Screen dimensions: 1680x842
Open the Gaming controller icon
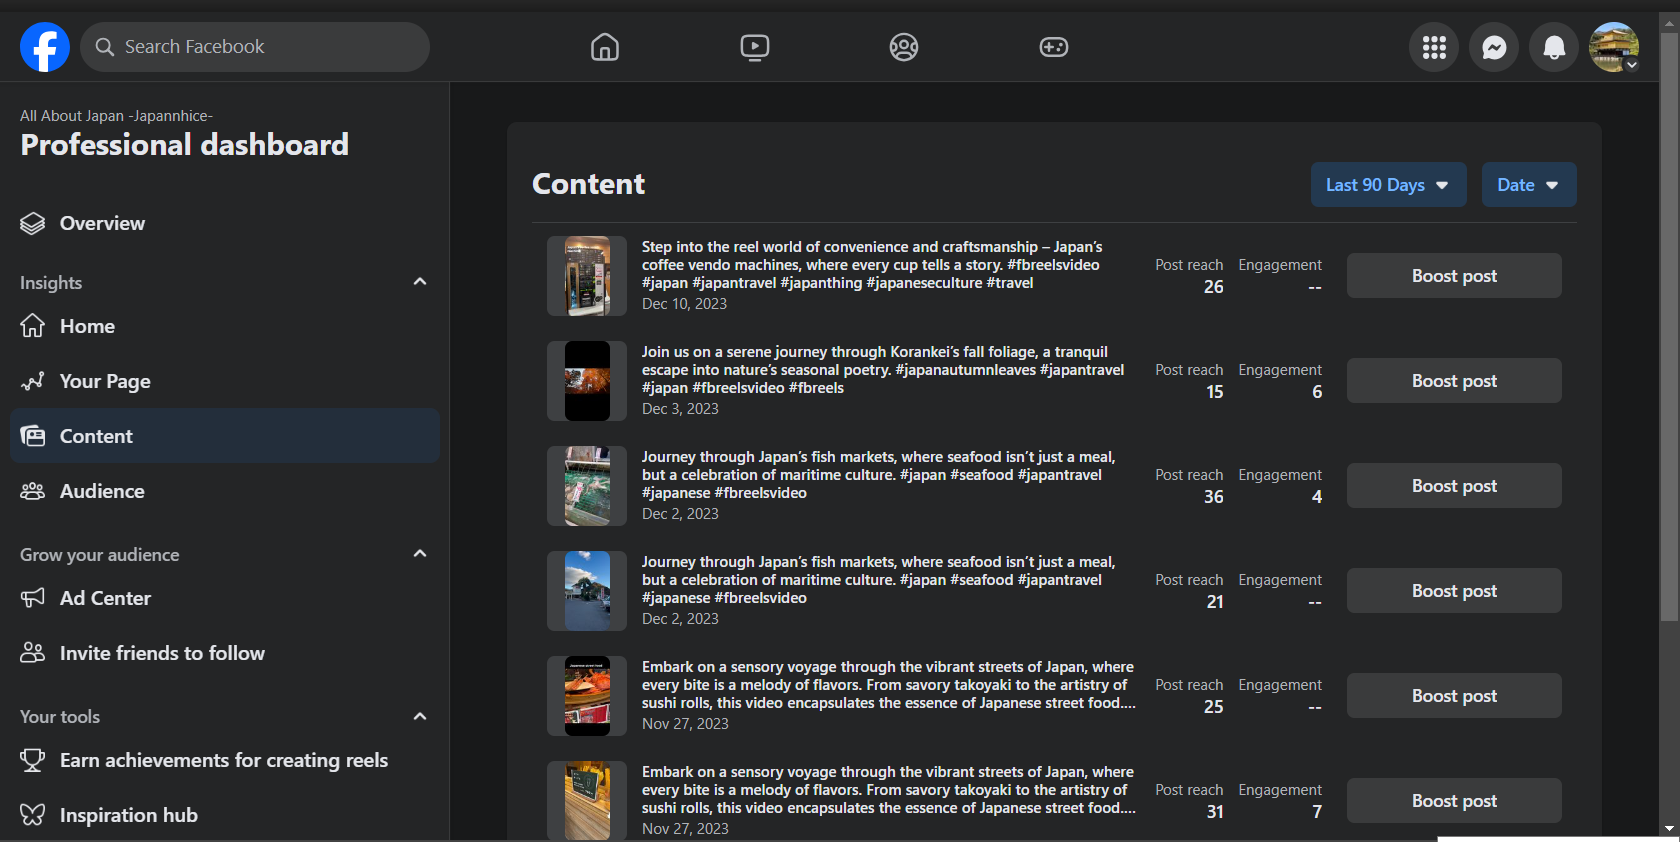click(1054, 47)
